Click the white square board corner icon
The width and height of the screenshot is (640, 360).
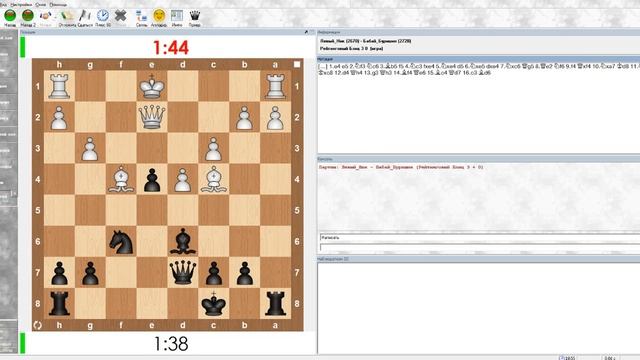[297, 64]
